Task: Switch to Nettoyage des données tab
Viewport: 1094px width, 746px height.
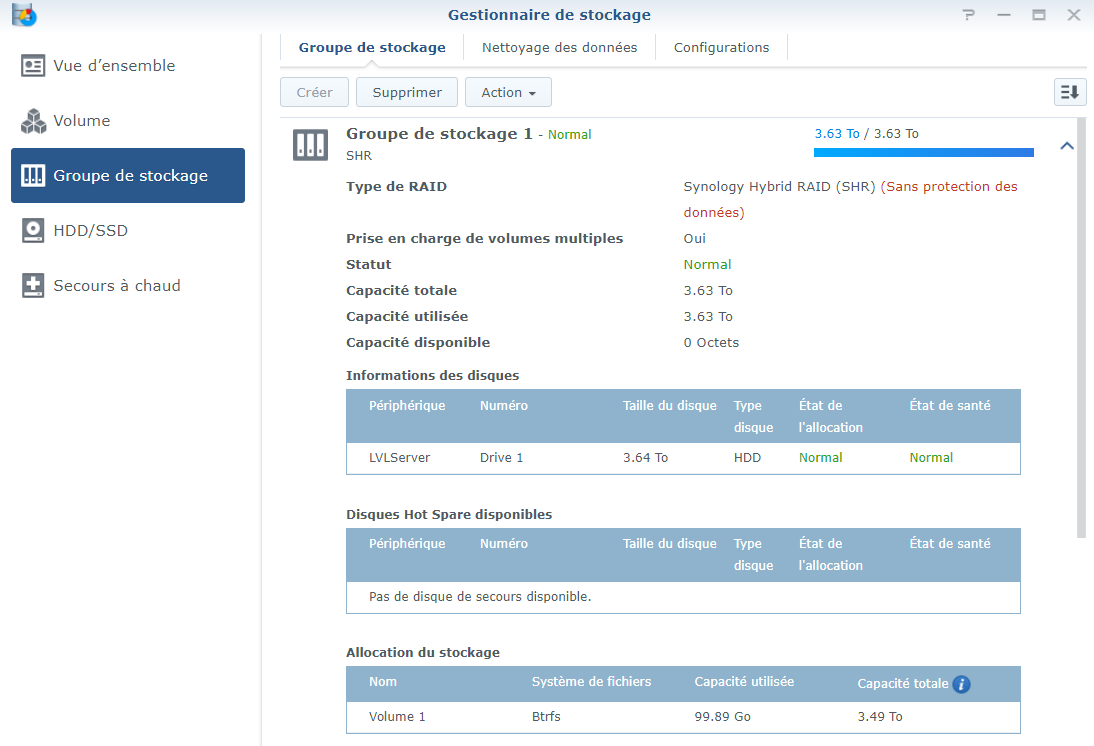Action: [559, 47]
